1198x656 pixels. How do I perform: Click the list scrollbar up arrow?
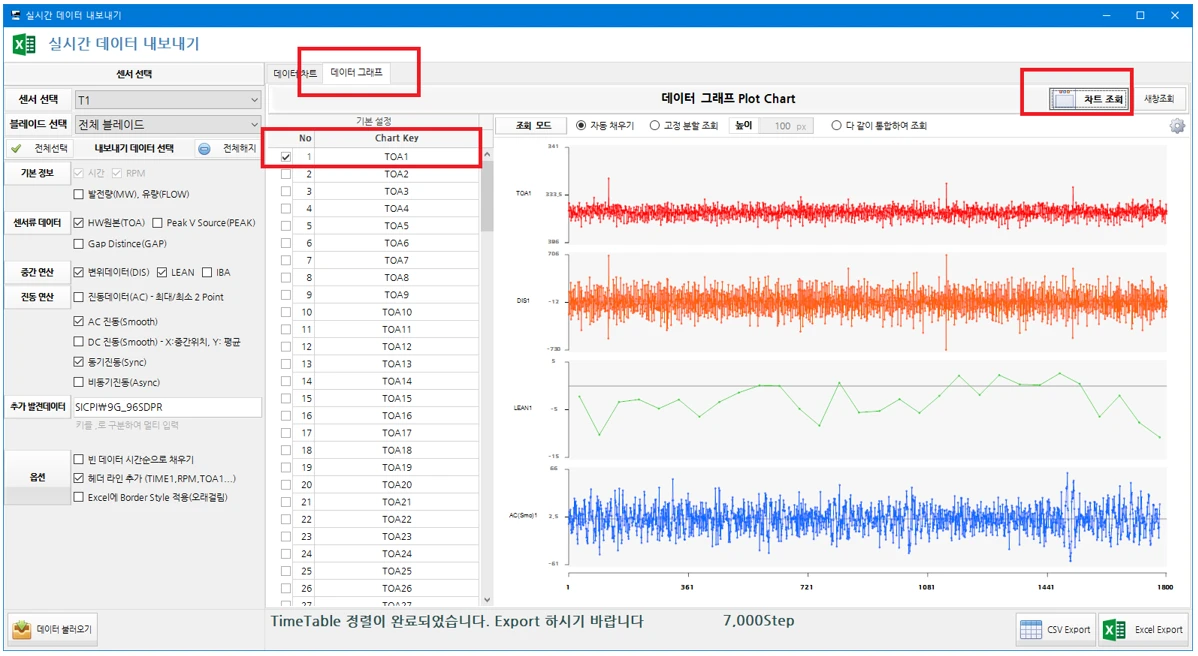click(487, 155)
